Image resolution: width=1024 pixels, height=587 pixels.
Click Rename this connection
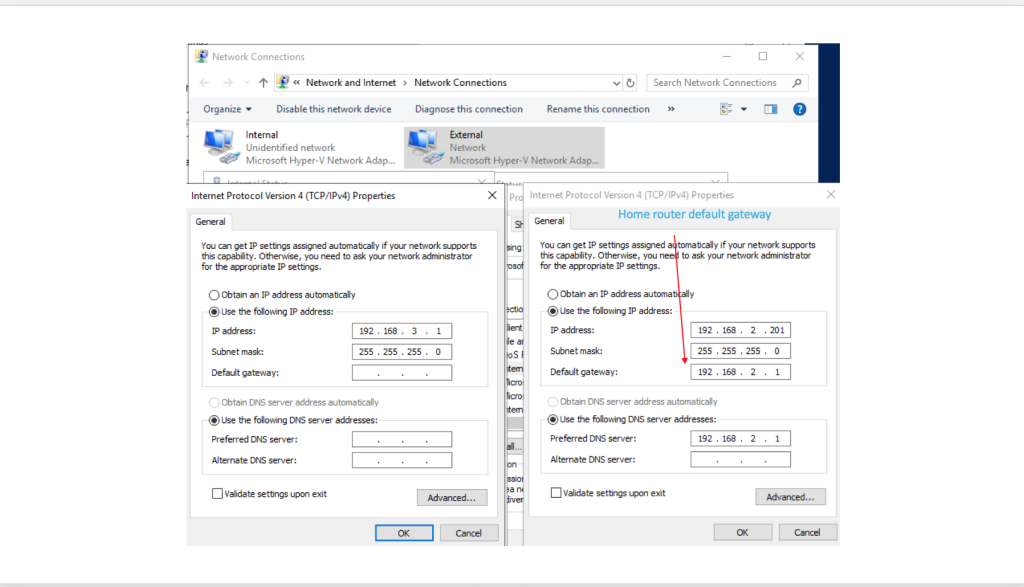(598, 109)
